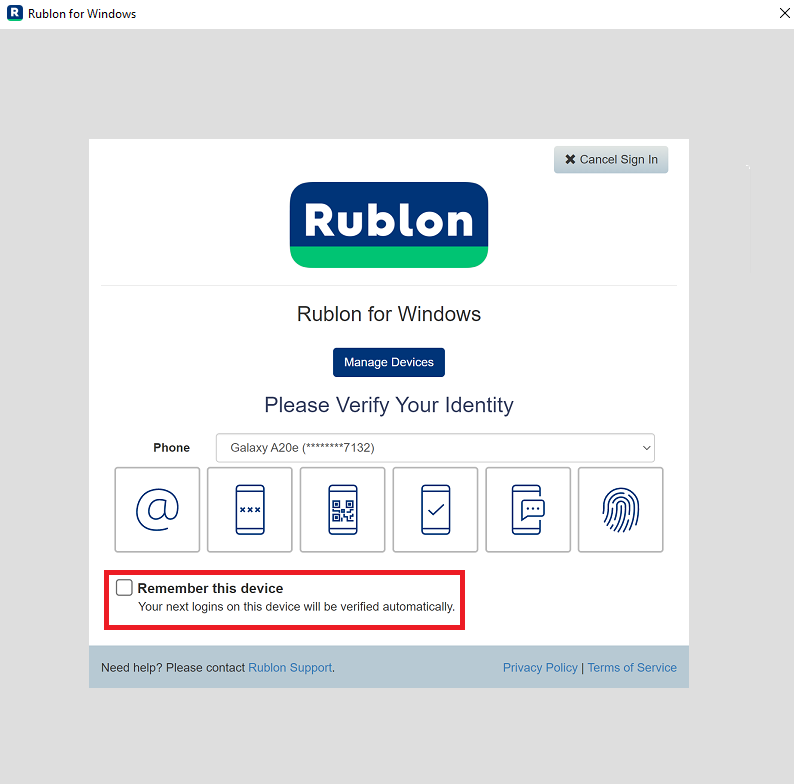794x784 pixels.
Task: Pick the QR code authentication method
Action: pos(342,509)
